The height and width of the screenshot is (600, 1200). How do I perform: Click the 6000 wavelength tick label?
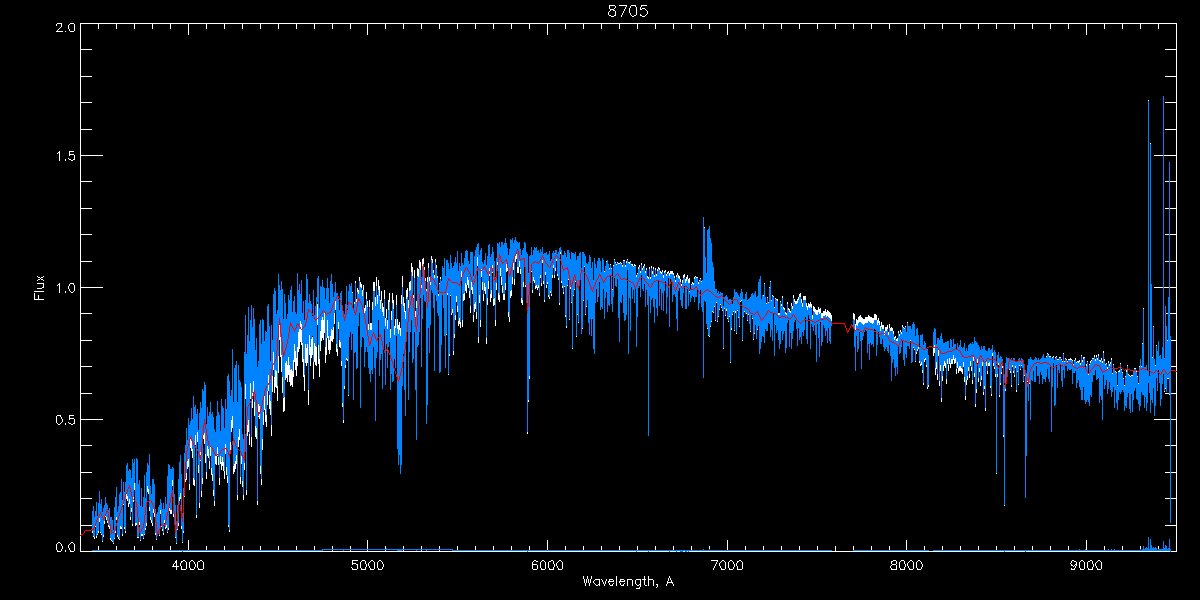point(547,564)
